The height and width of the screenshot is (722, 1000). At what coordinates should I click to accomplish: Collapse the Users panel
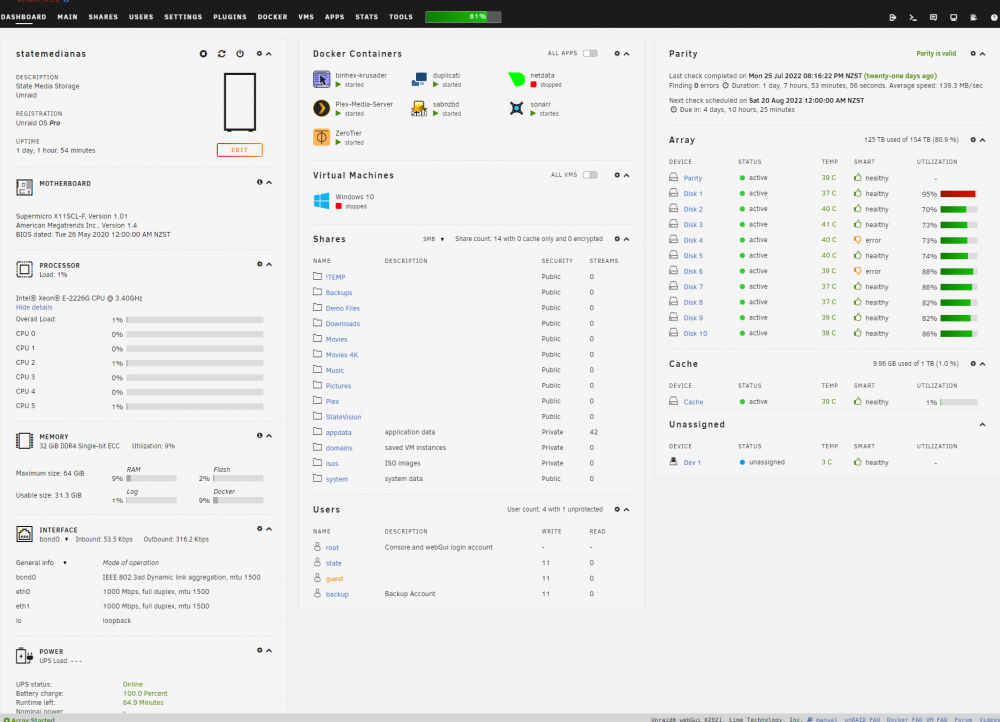point(626,509)
